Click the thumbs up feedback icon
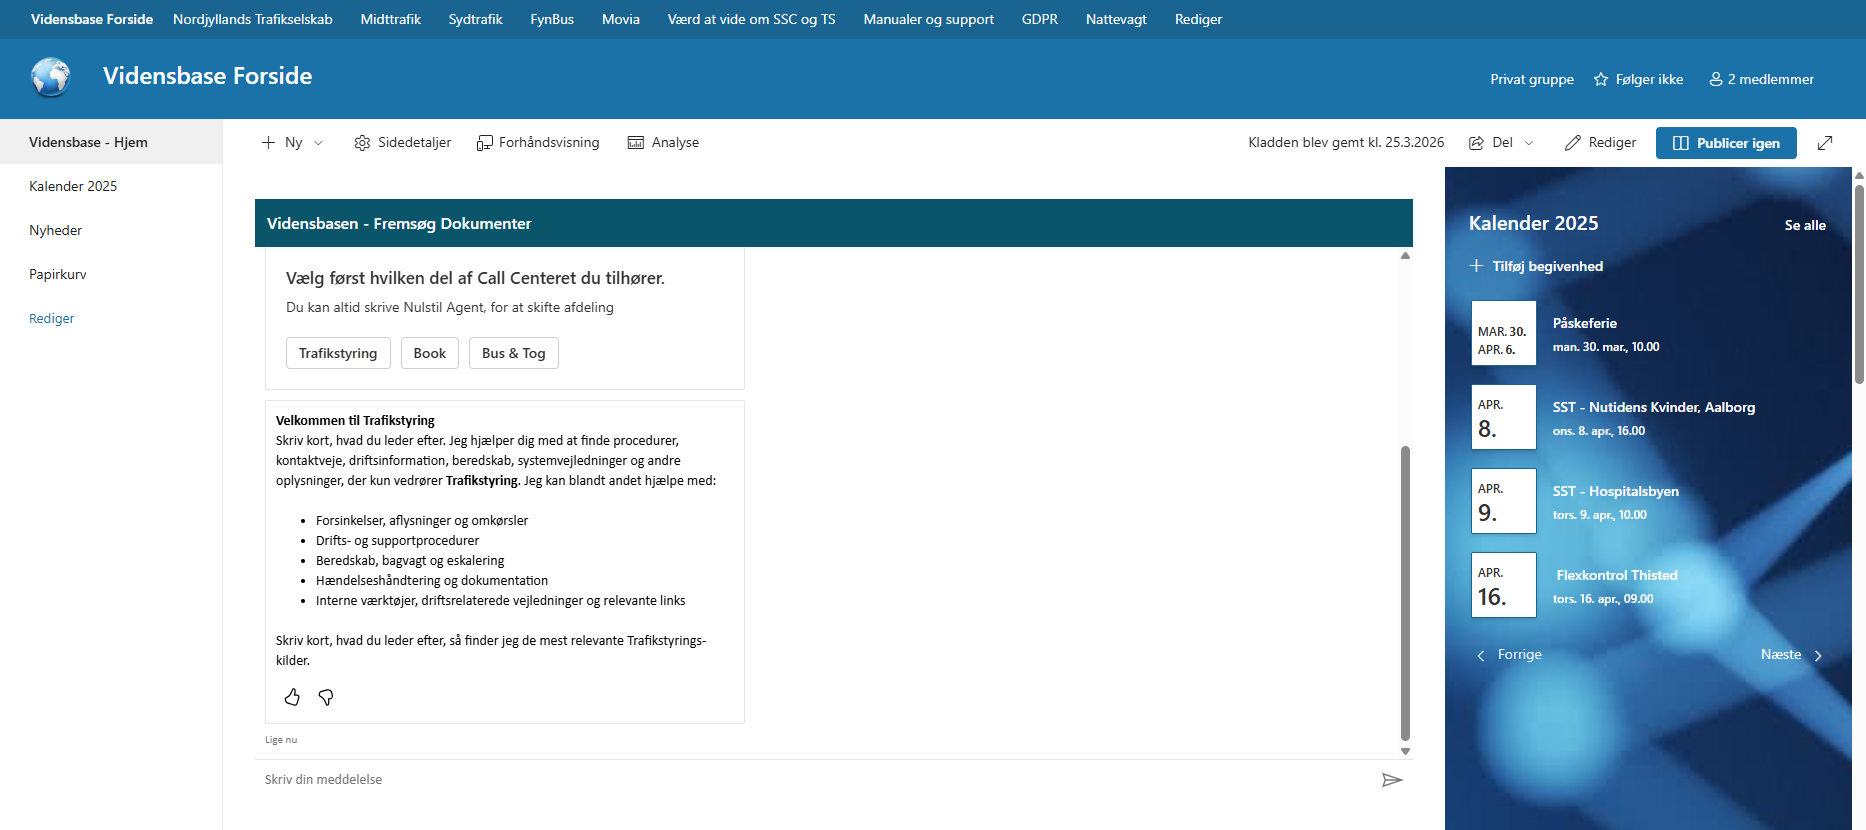Screen dimensions: 1866x830 292,697
